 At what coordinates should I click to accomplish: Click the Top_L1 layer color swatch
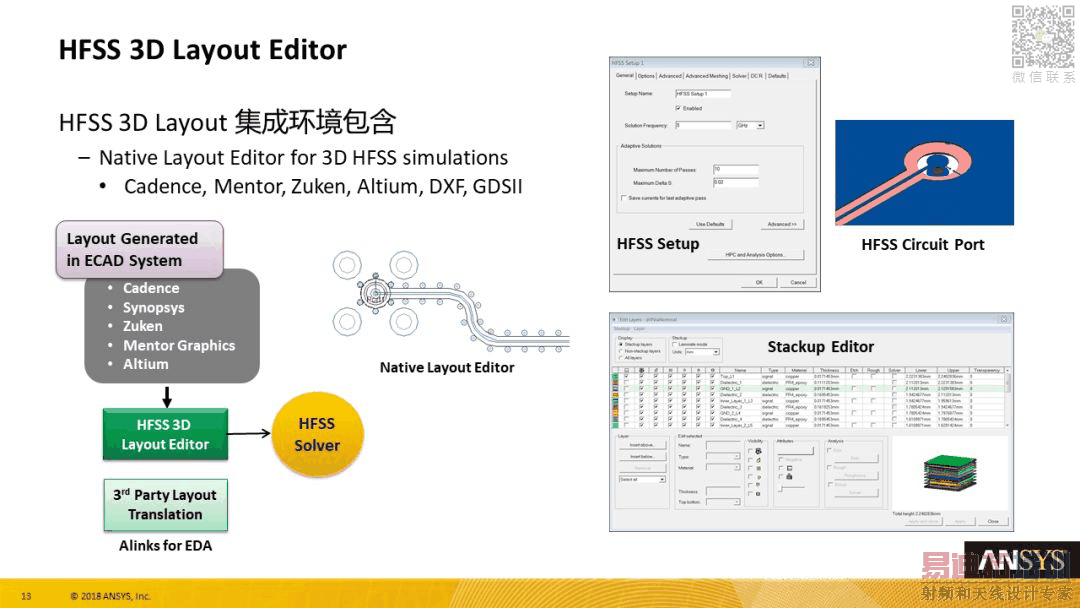(x=615, y=377)
